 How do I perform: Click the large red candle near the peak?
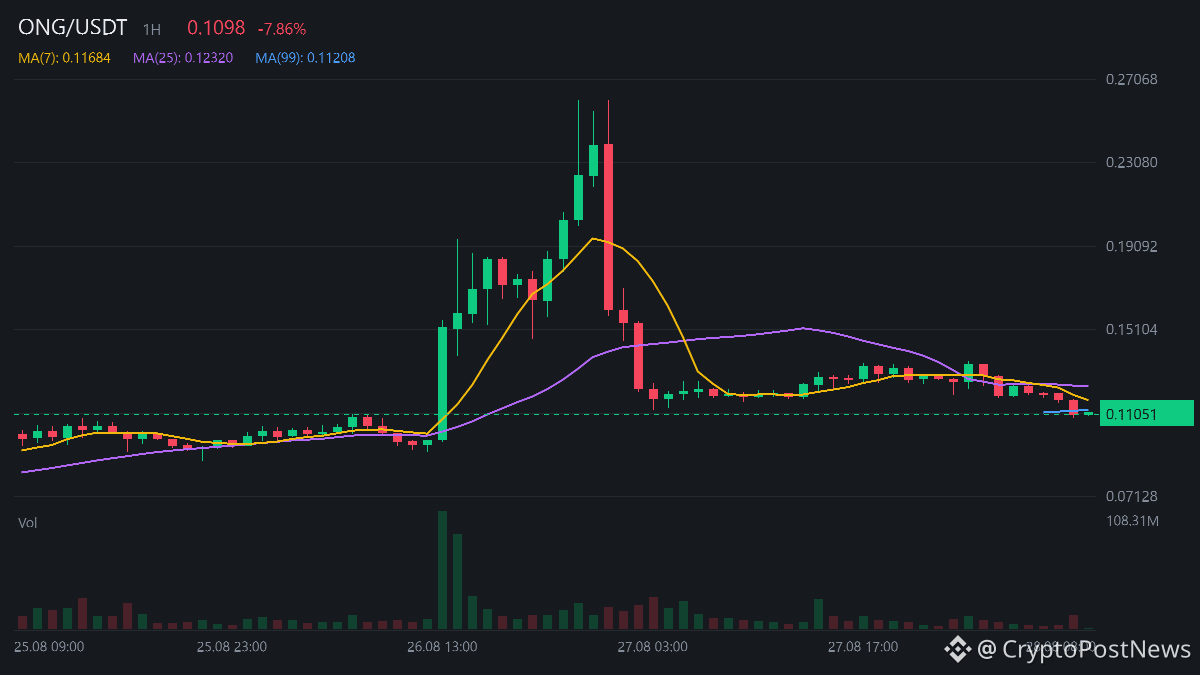pyautogui.click(x=607, y=227)
